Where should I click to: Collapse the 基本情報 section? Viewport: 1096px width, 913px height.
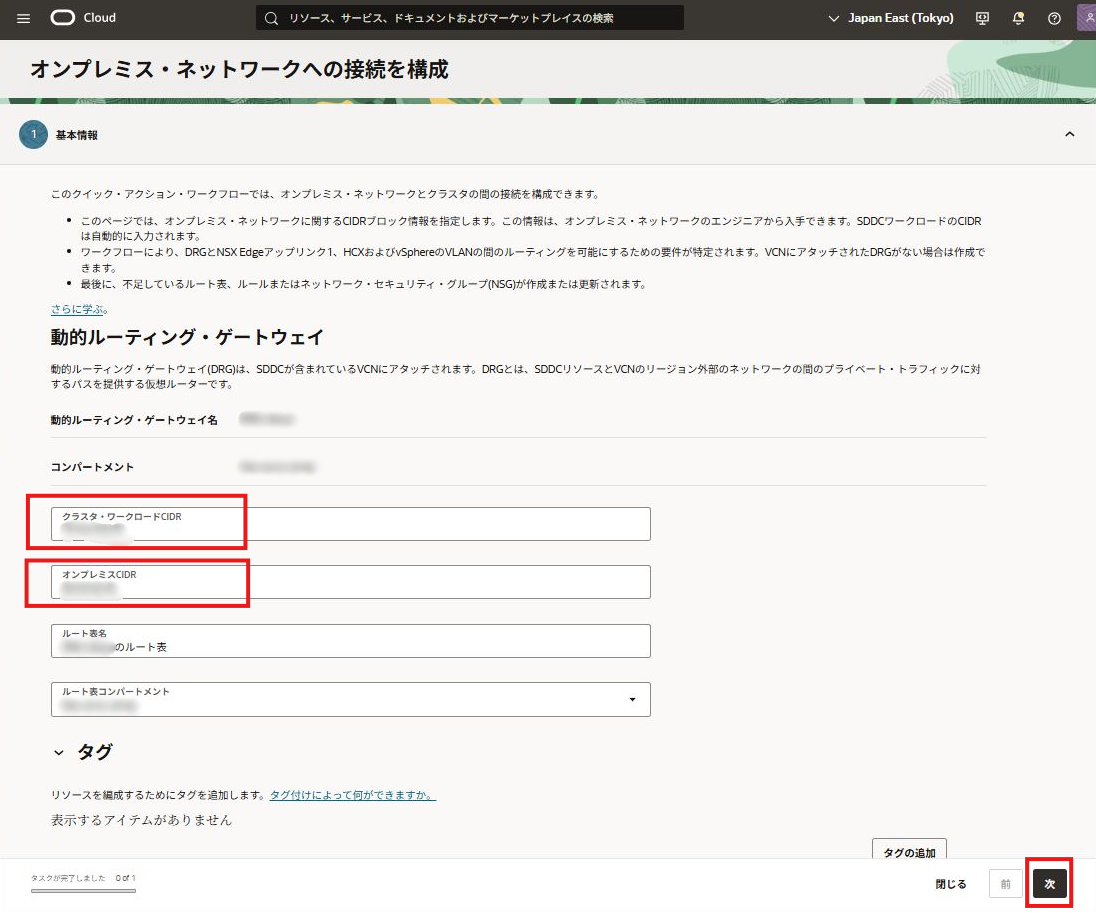pos(1069,134)
